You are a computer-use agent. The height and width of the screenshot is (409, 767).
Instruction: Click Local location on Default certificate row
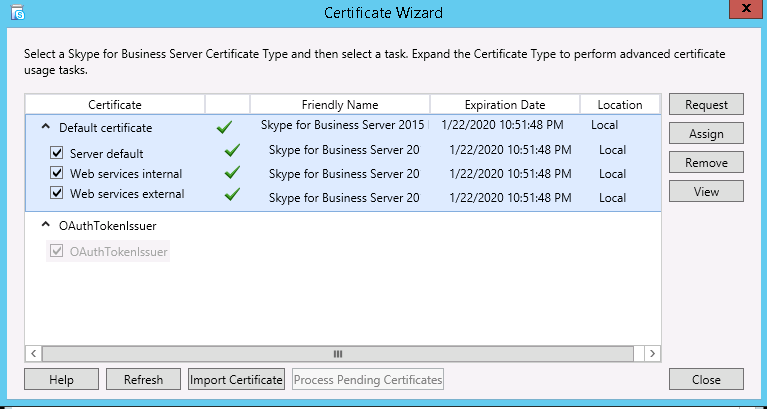[x=605, y=125]
